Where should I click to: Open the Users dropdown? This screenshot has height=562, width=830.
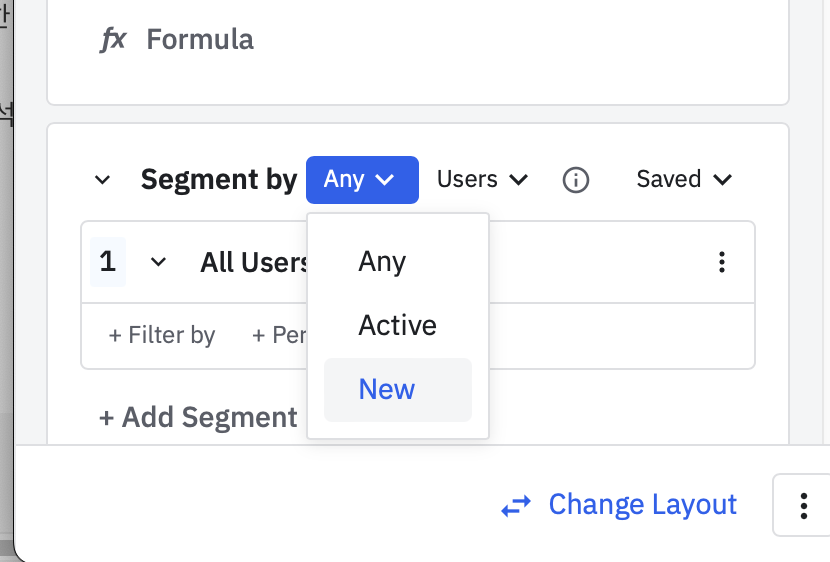tap(482, 180)
